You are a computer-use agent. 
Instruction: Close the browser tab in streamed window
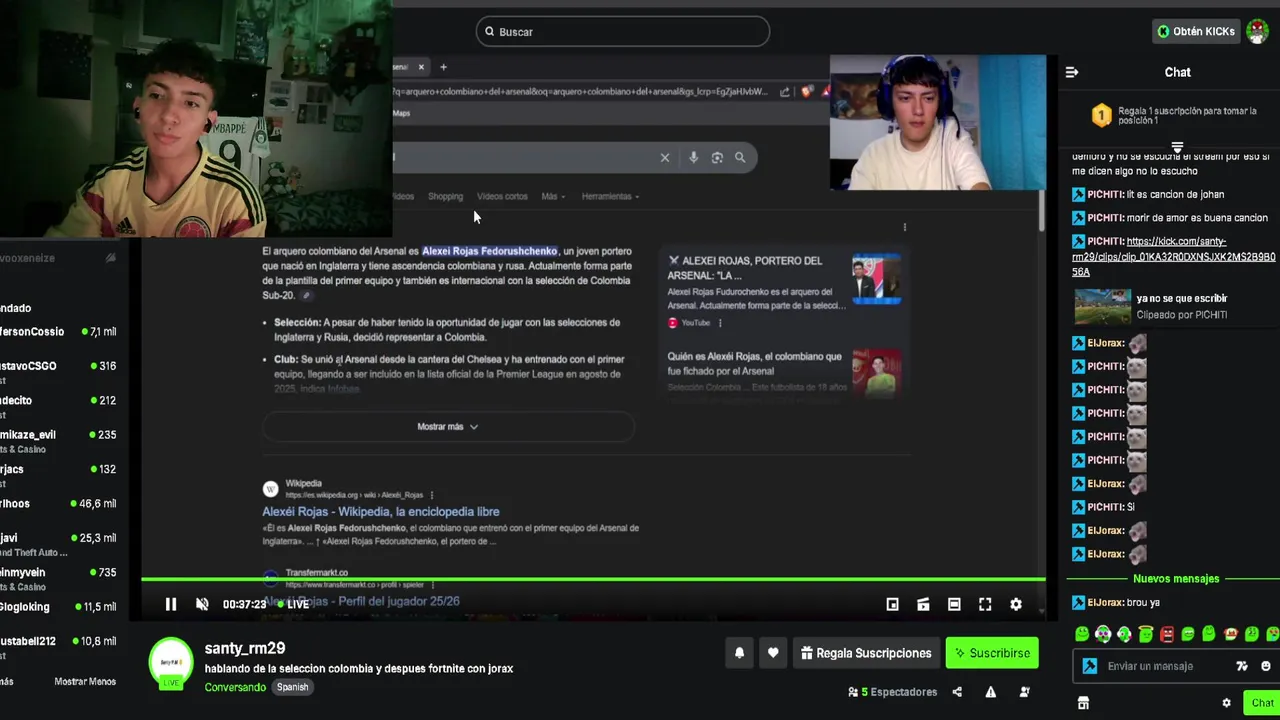coord(421,67)
